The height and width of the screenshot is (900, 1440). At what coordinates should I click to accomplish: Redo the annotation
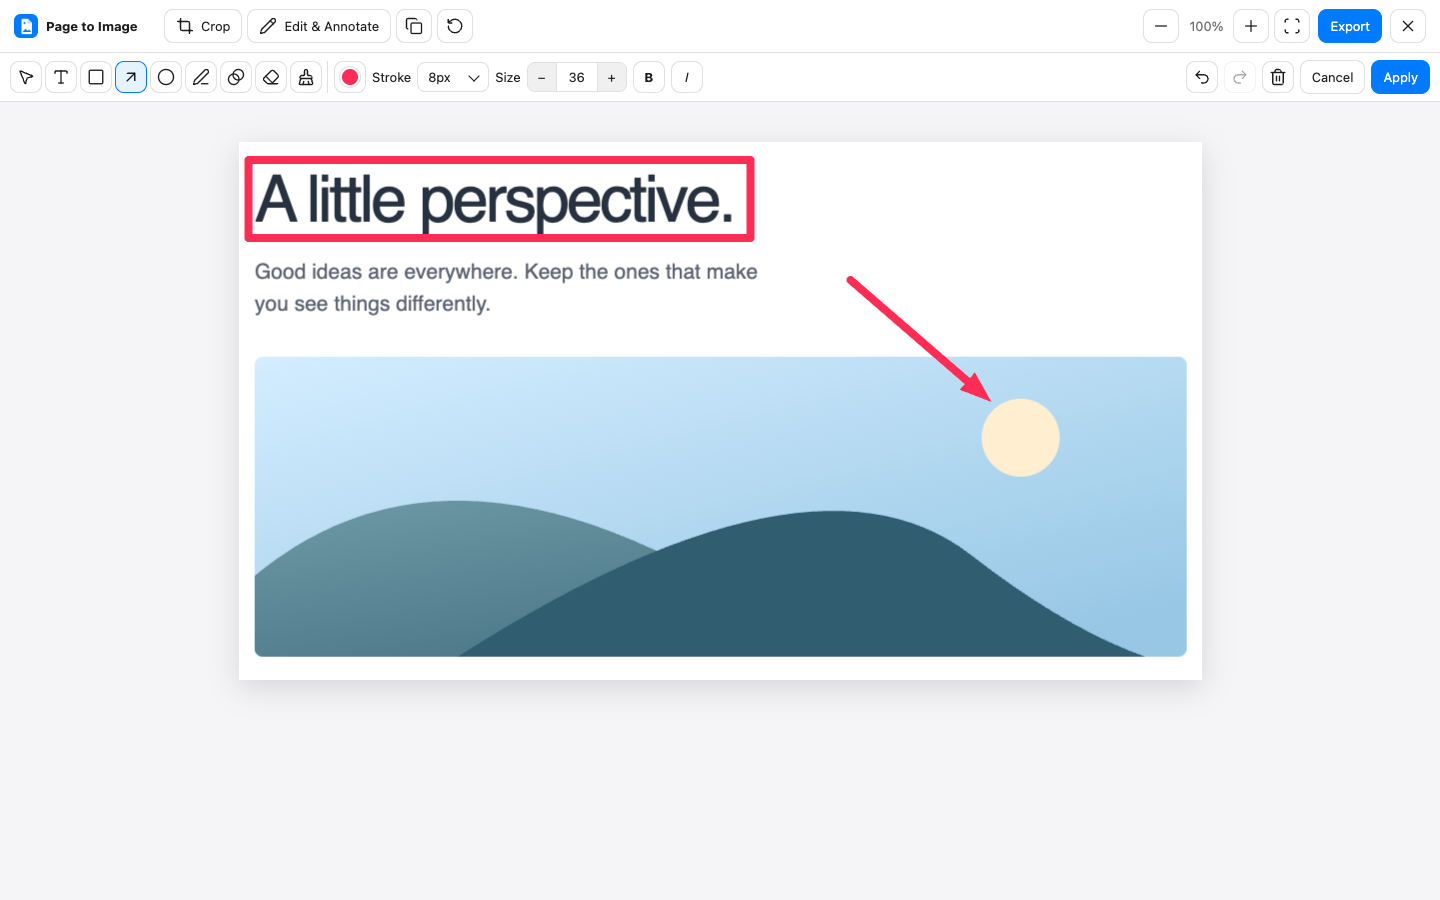click(1240, 77)
